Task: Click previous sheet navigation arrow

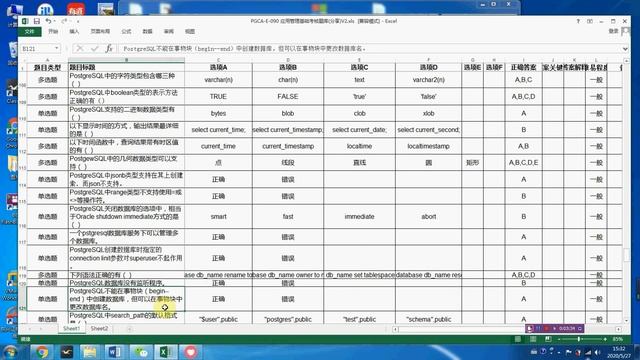Action: 30,329
